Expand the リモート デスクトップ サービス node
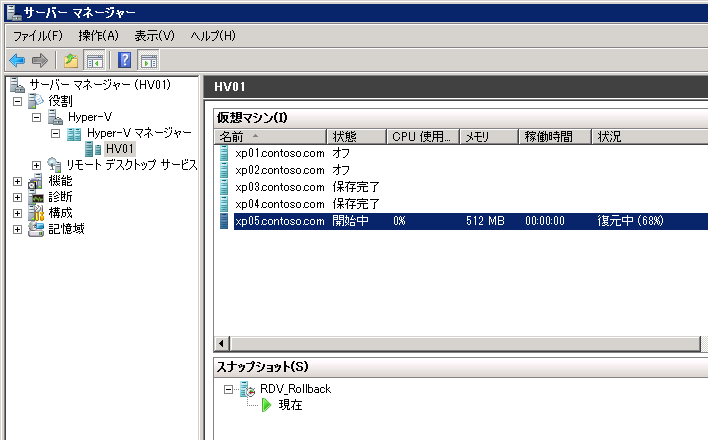 tap(36, 165)
